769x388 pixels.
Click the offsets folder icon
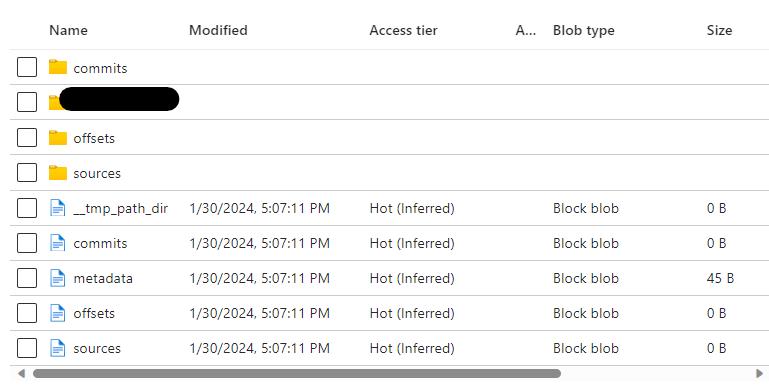(x=58, y=138)
